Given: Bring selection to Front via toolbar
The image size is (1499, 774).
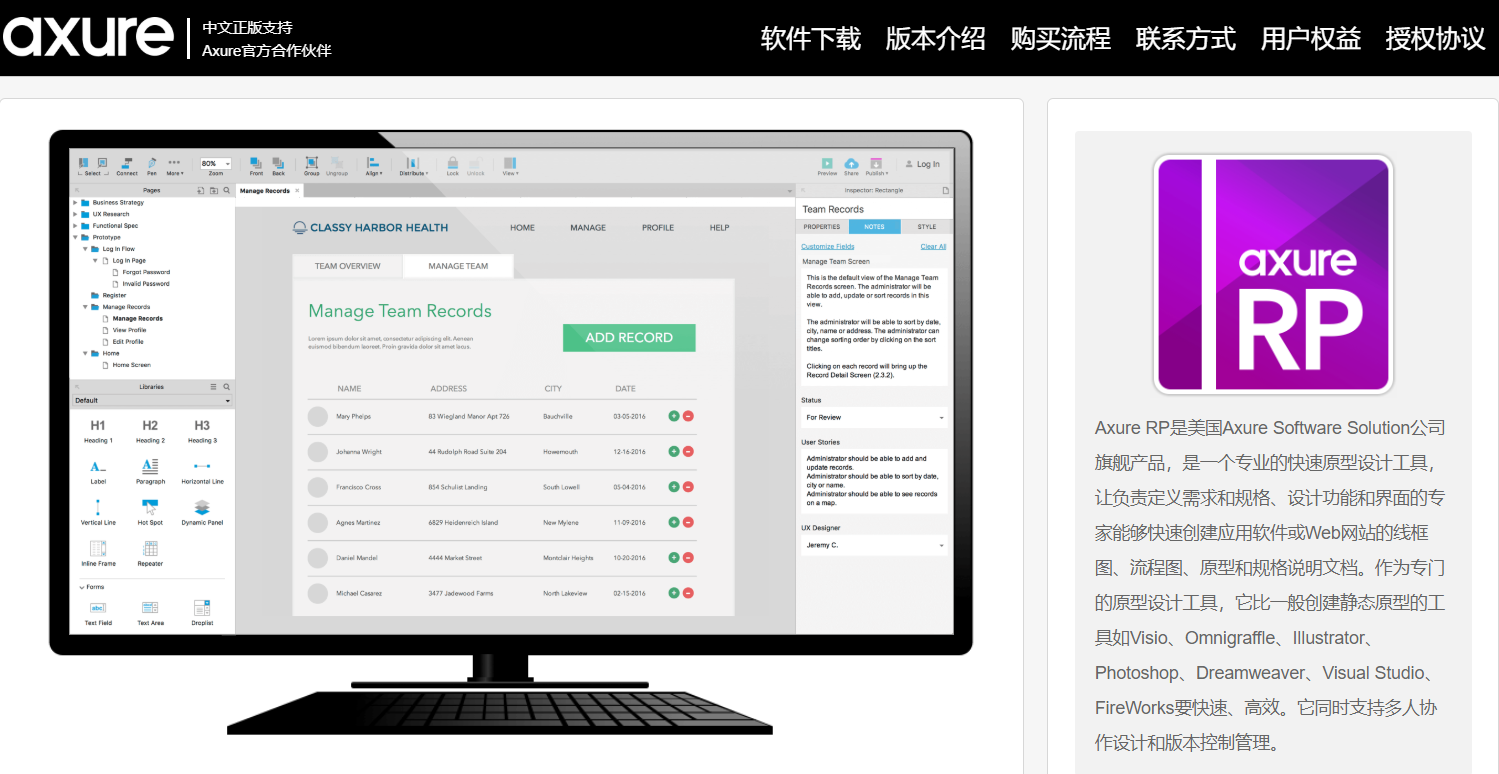Looking at the screenshot, I should (x=256, y=166).
